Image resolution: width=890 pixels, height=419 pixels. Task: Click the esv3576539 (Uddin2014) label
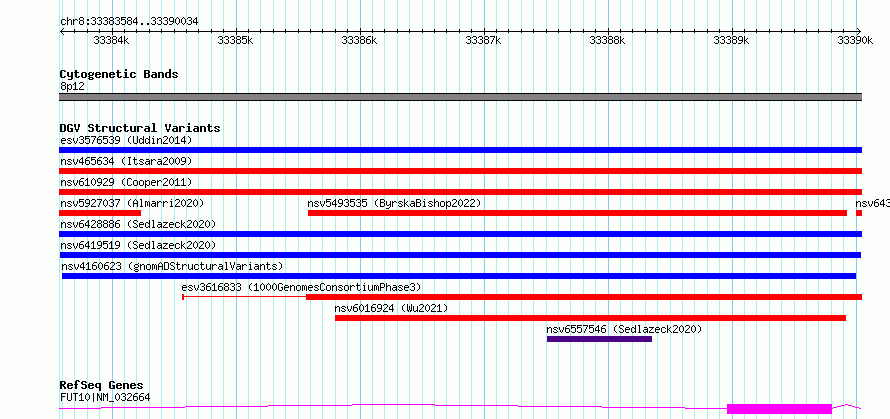pos(126,140)
